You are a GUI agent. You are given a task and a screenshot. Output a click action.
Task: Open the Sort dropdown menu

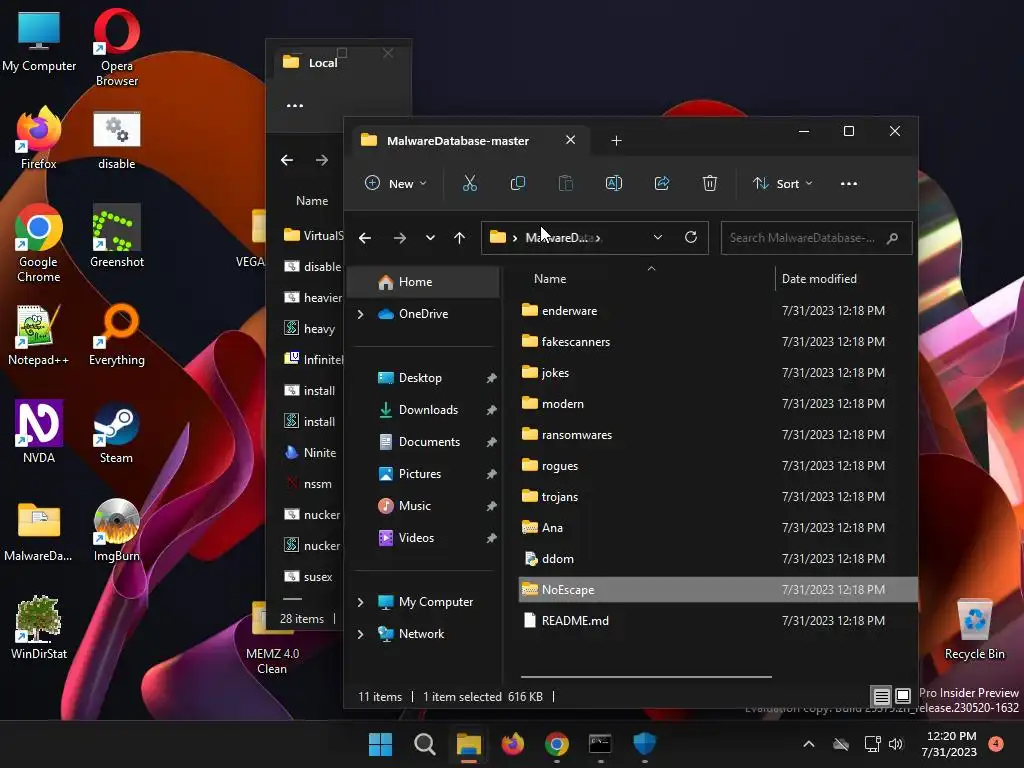point(782,184)
